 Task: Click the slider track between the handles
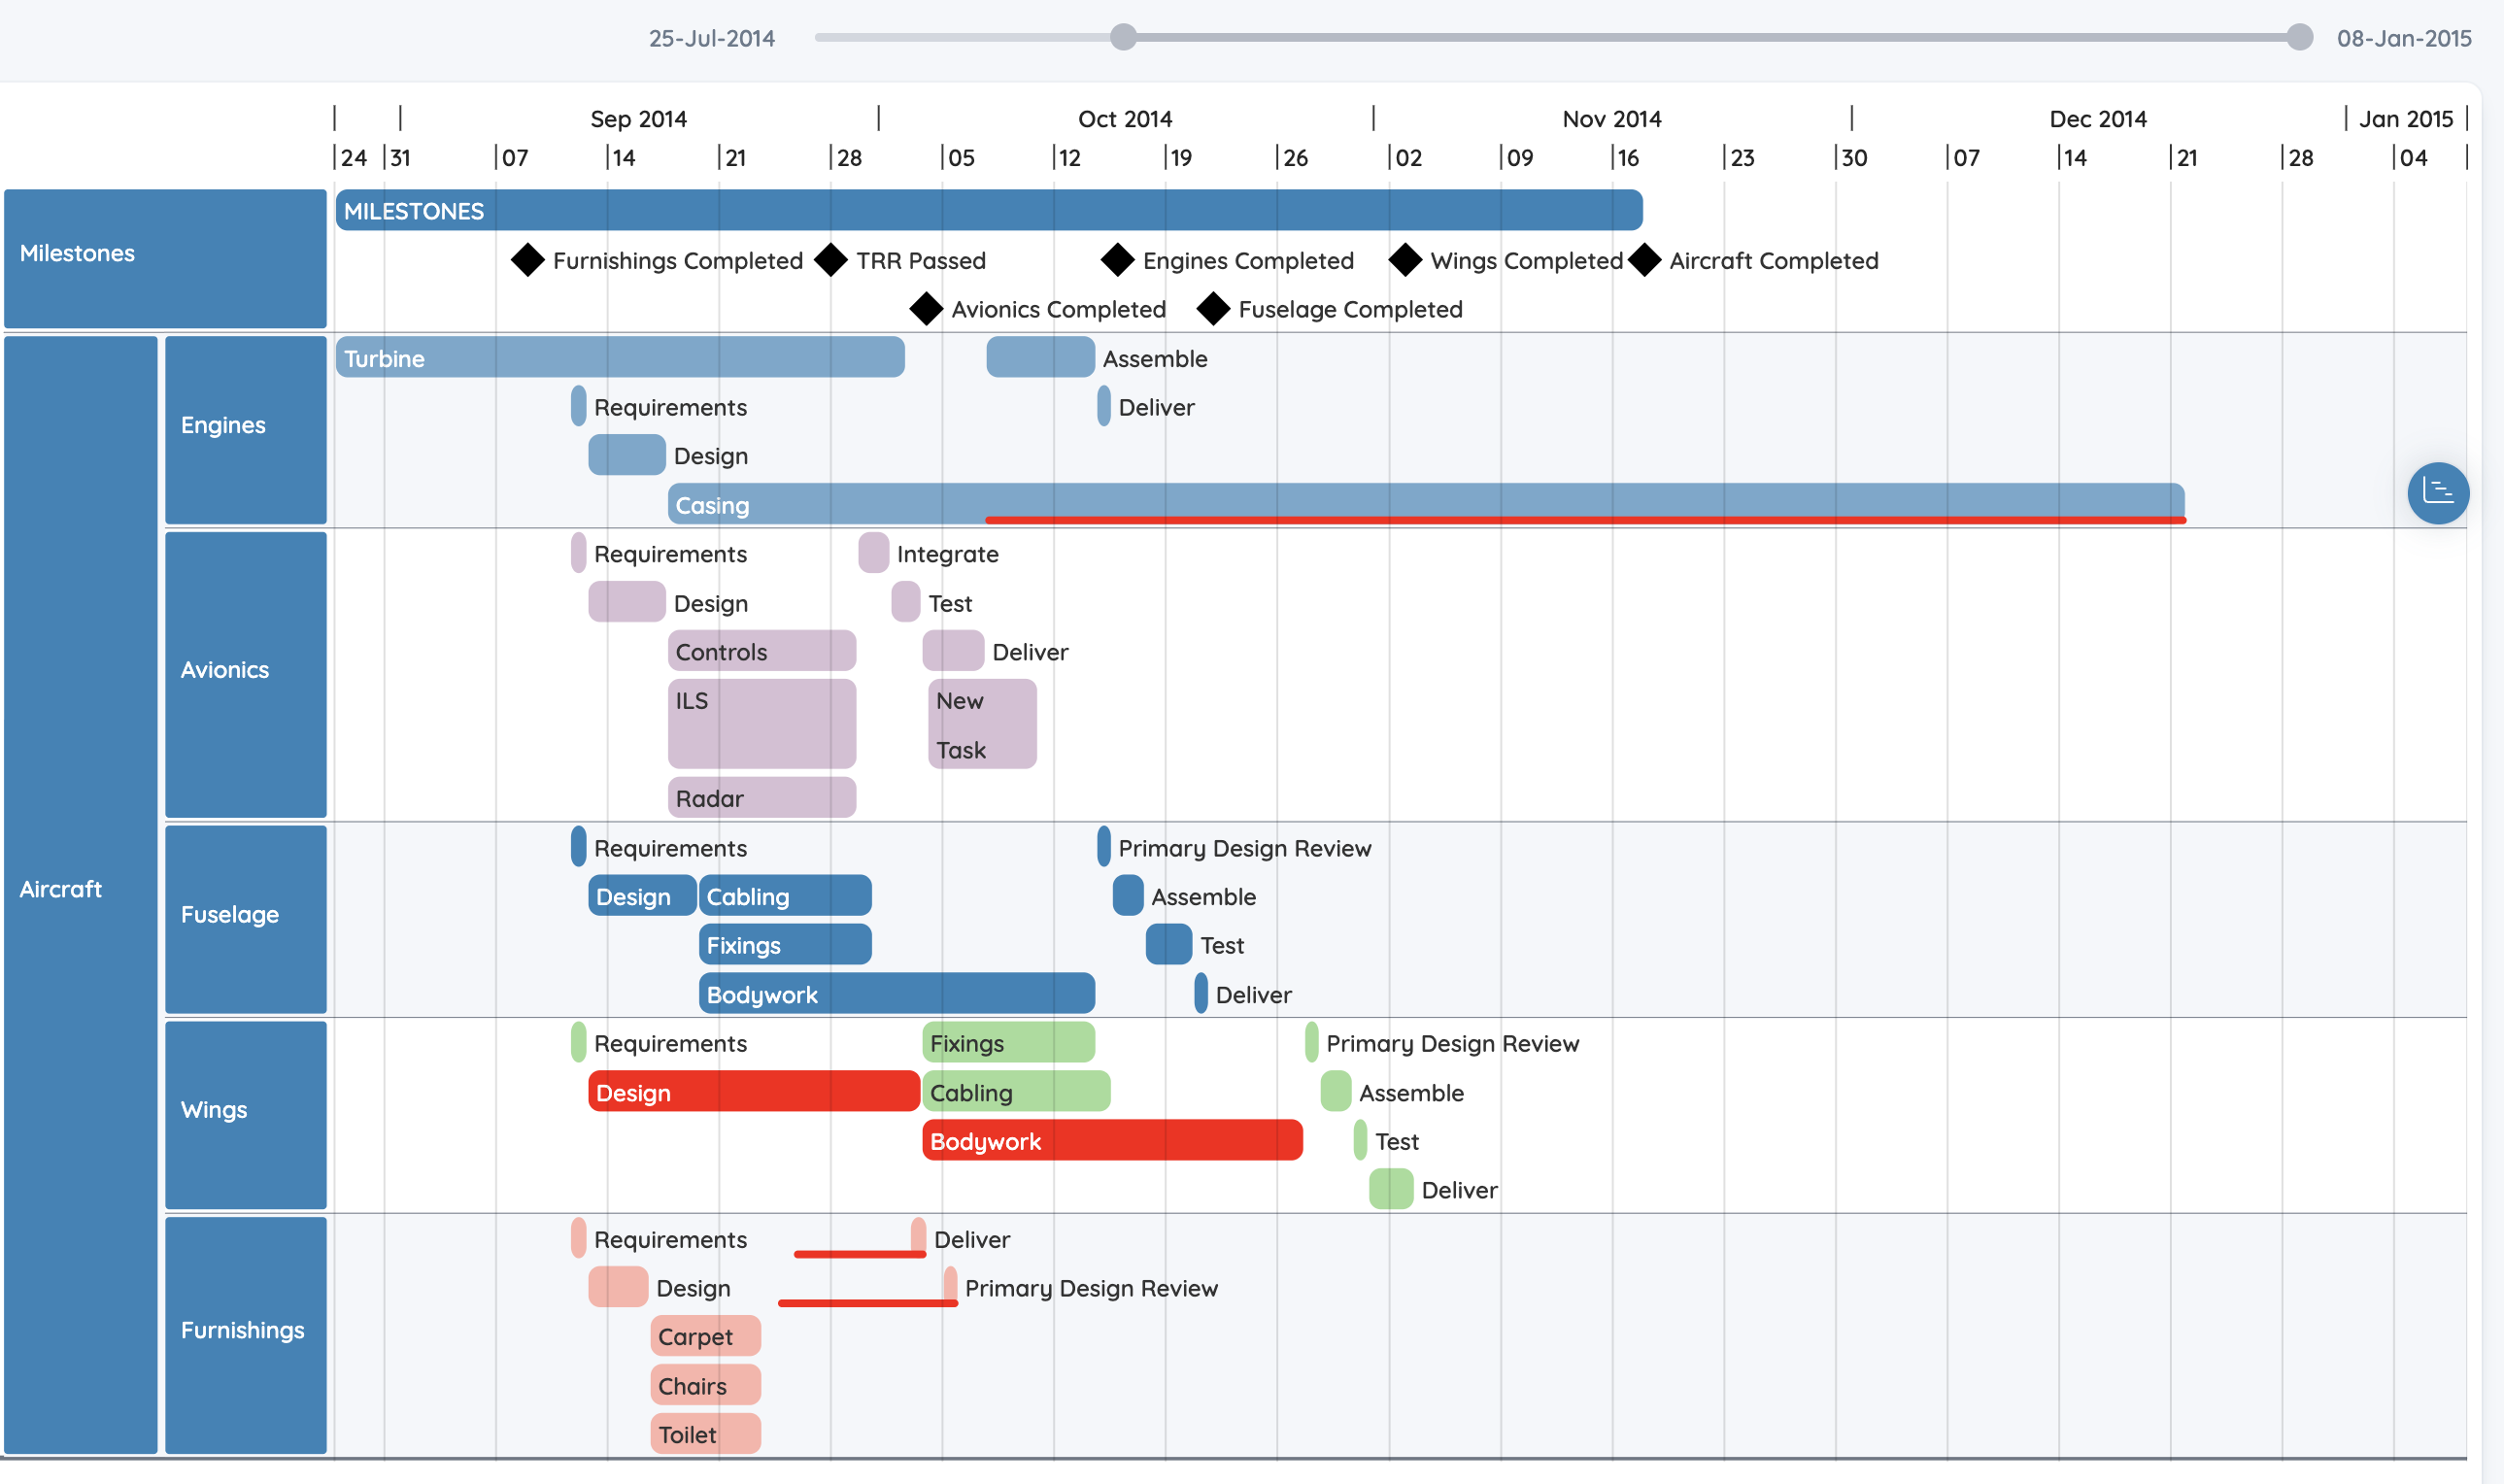pyautogui.click(x=1711, y=37)
